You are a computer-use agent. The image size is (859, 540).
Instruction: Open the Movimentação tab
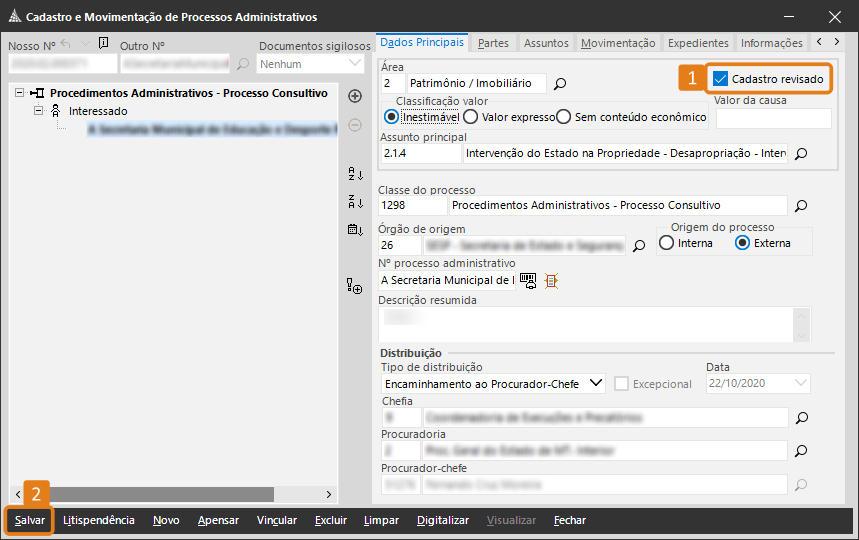click(x=618, y=43)
